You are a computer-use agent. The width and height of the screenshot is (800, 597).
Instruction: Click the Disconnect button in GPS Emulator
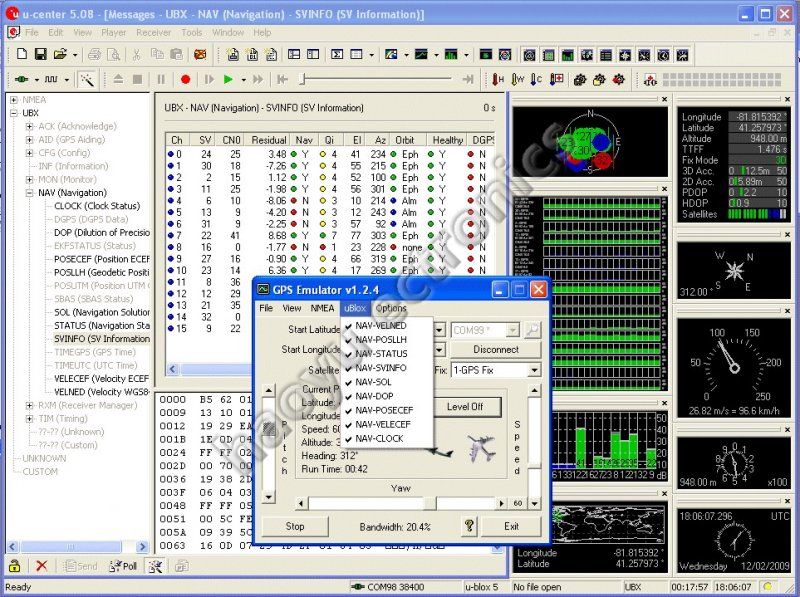coord(495,350)
